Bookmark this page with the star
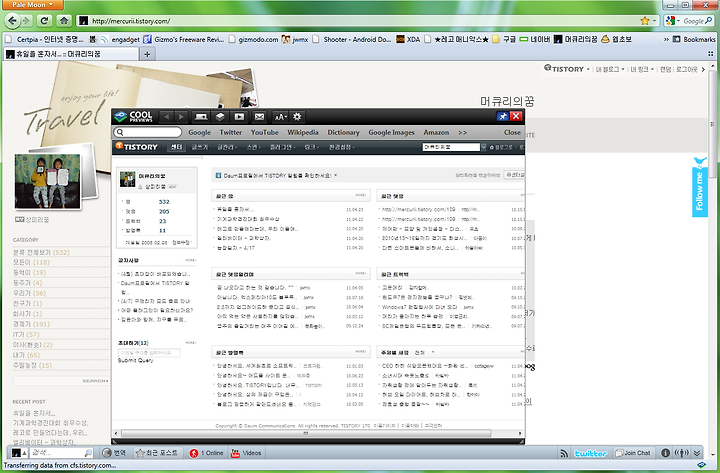Image resolution: width=720 pixels, height=473 pixels. pos(645,21)
